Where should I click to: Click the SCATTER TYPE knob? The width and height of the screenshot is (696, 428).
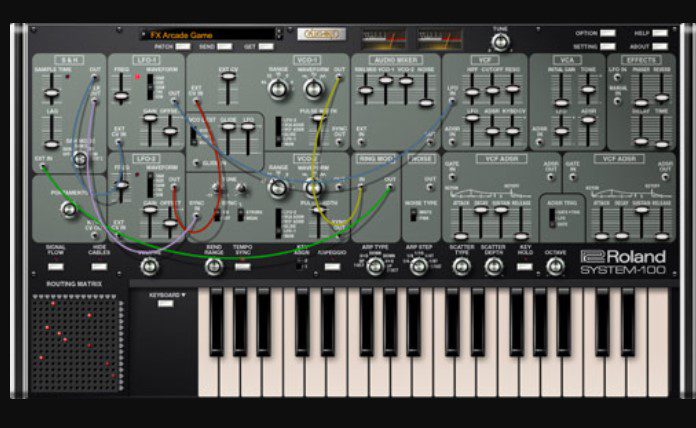click(462, 266)
